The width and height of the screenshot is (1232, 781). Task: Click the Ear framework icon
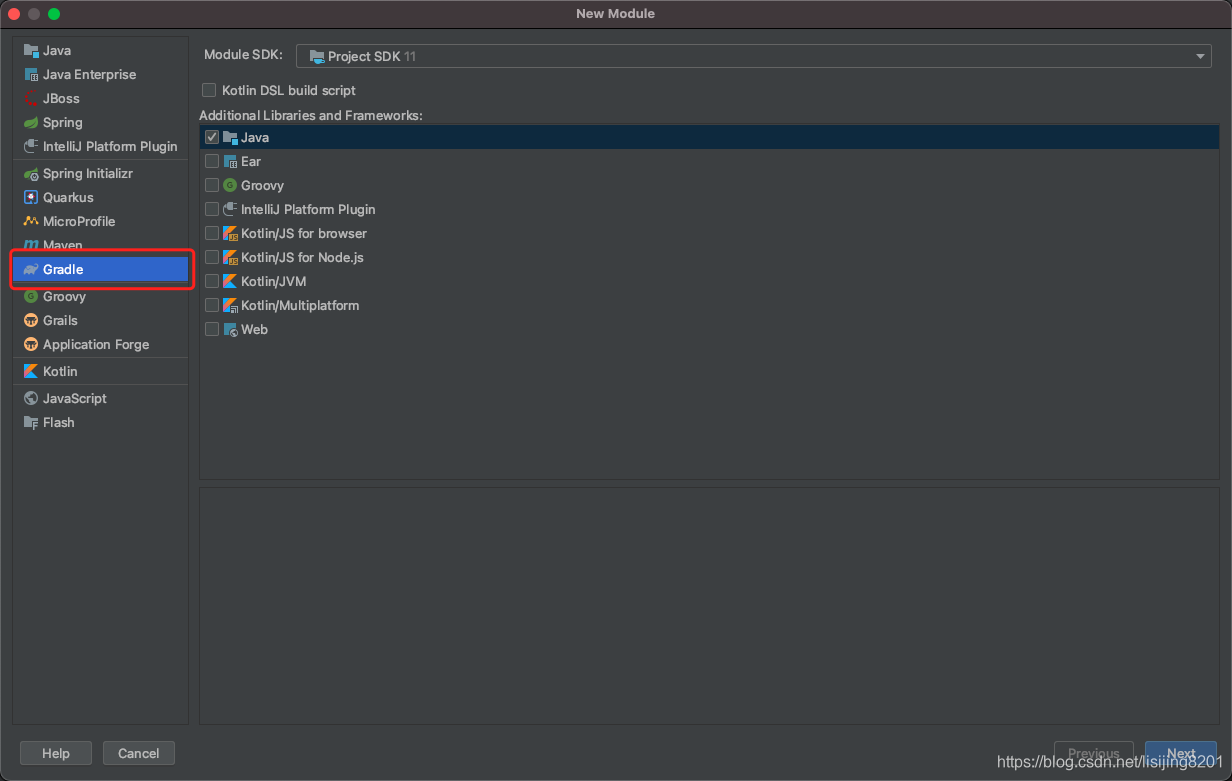click(x=230, y=161)
